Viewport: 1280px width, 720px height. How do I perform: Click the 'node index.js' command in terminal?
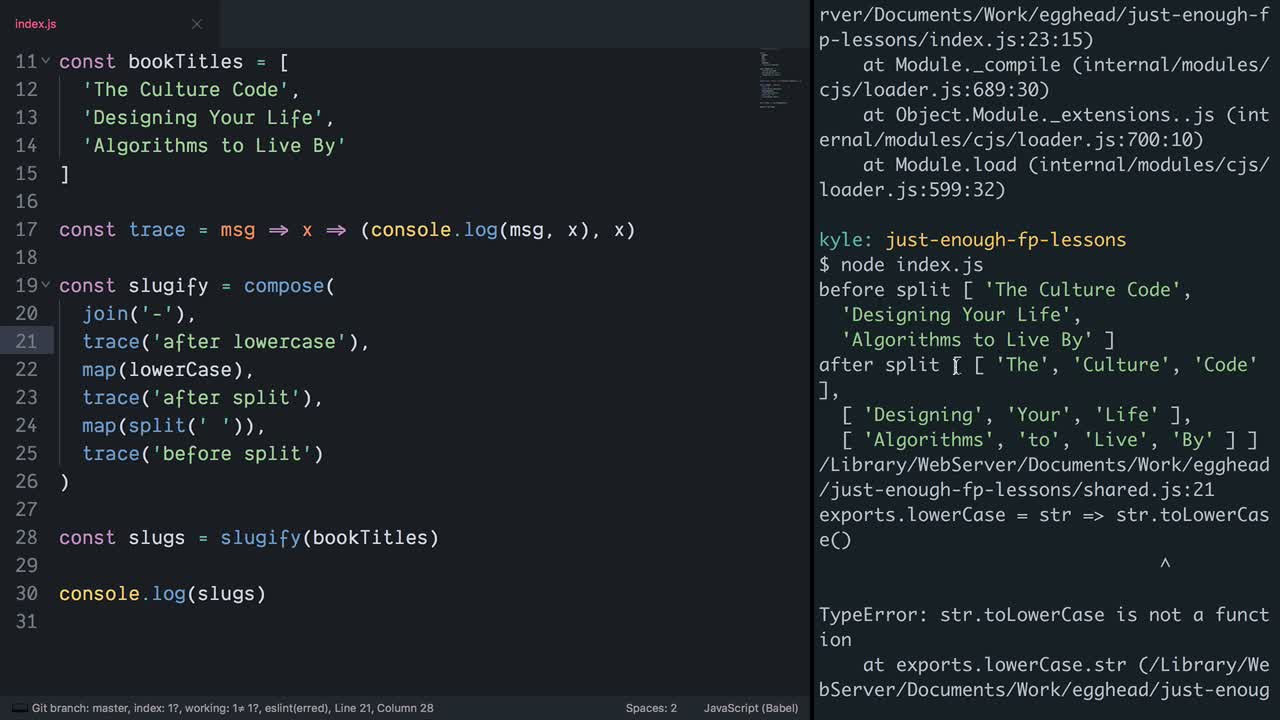pyautogui.click(x=911, y=265)
